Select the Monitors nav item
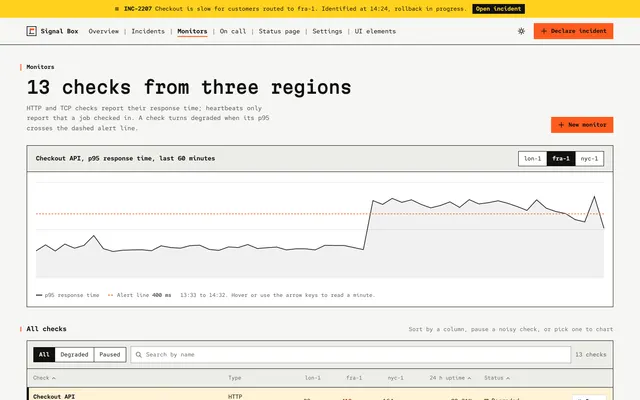The image size is (640, 400). [x=192, y=31]
